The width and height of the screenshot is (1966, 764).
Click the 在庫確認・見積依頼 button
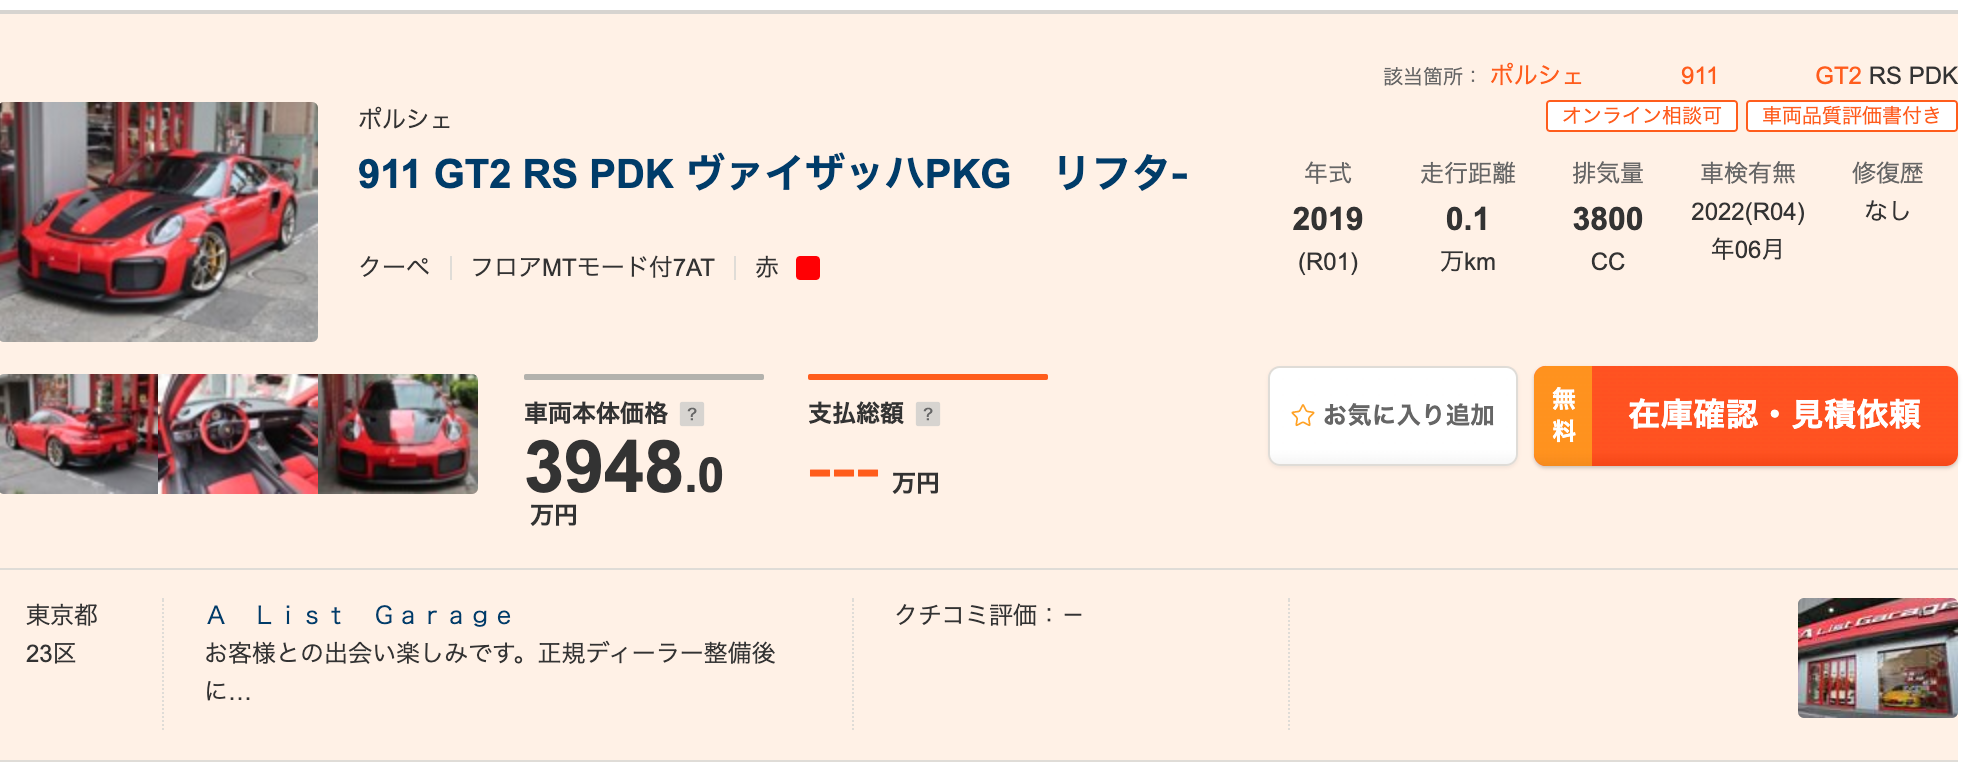1746,416
